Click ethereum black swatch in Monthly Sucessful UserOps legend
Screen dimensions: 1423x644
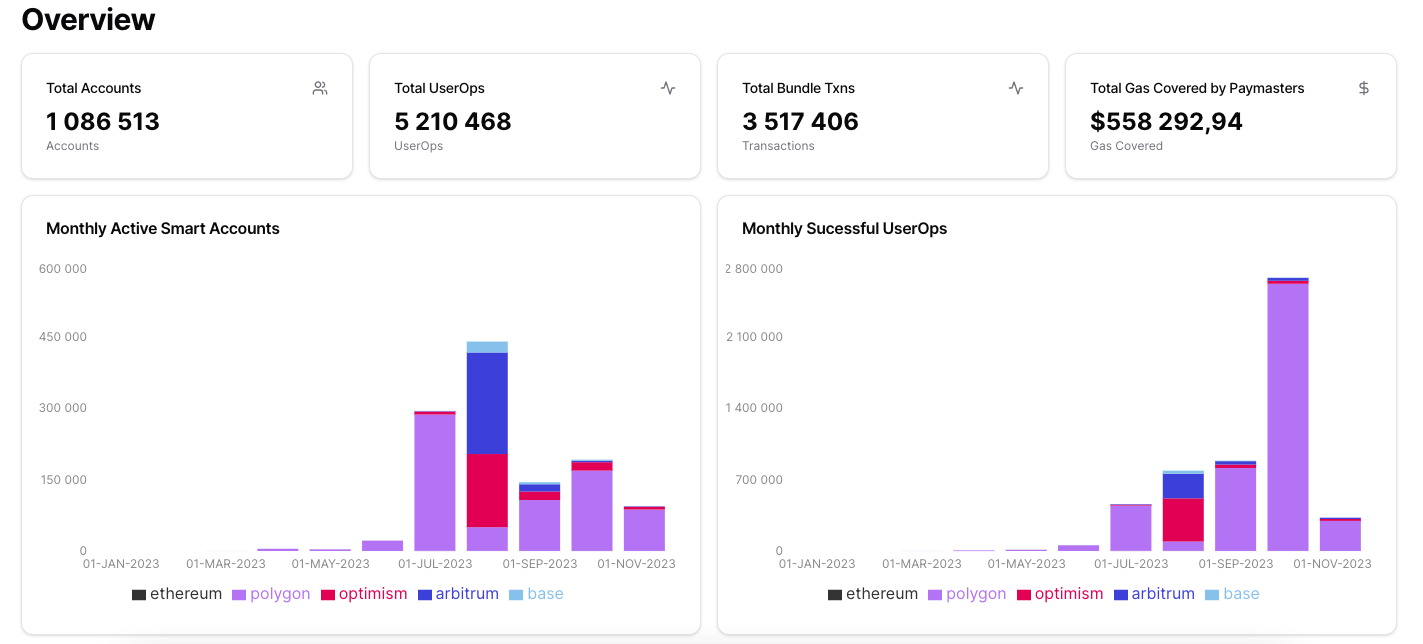point(835,595)
